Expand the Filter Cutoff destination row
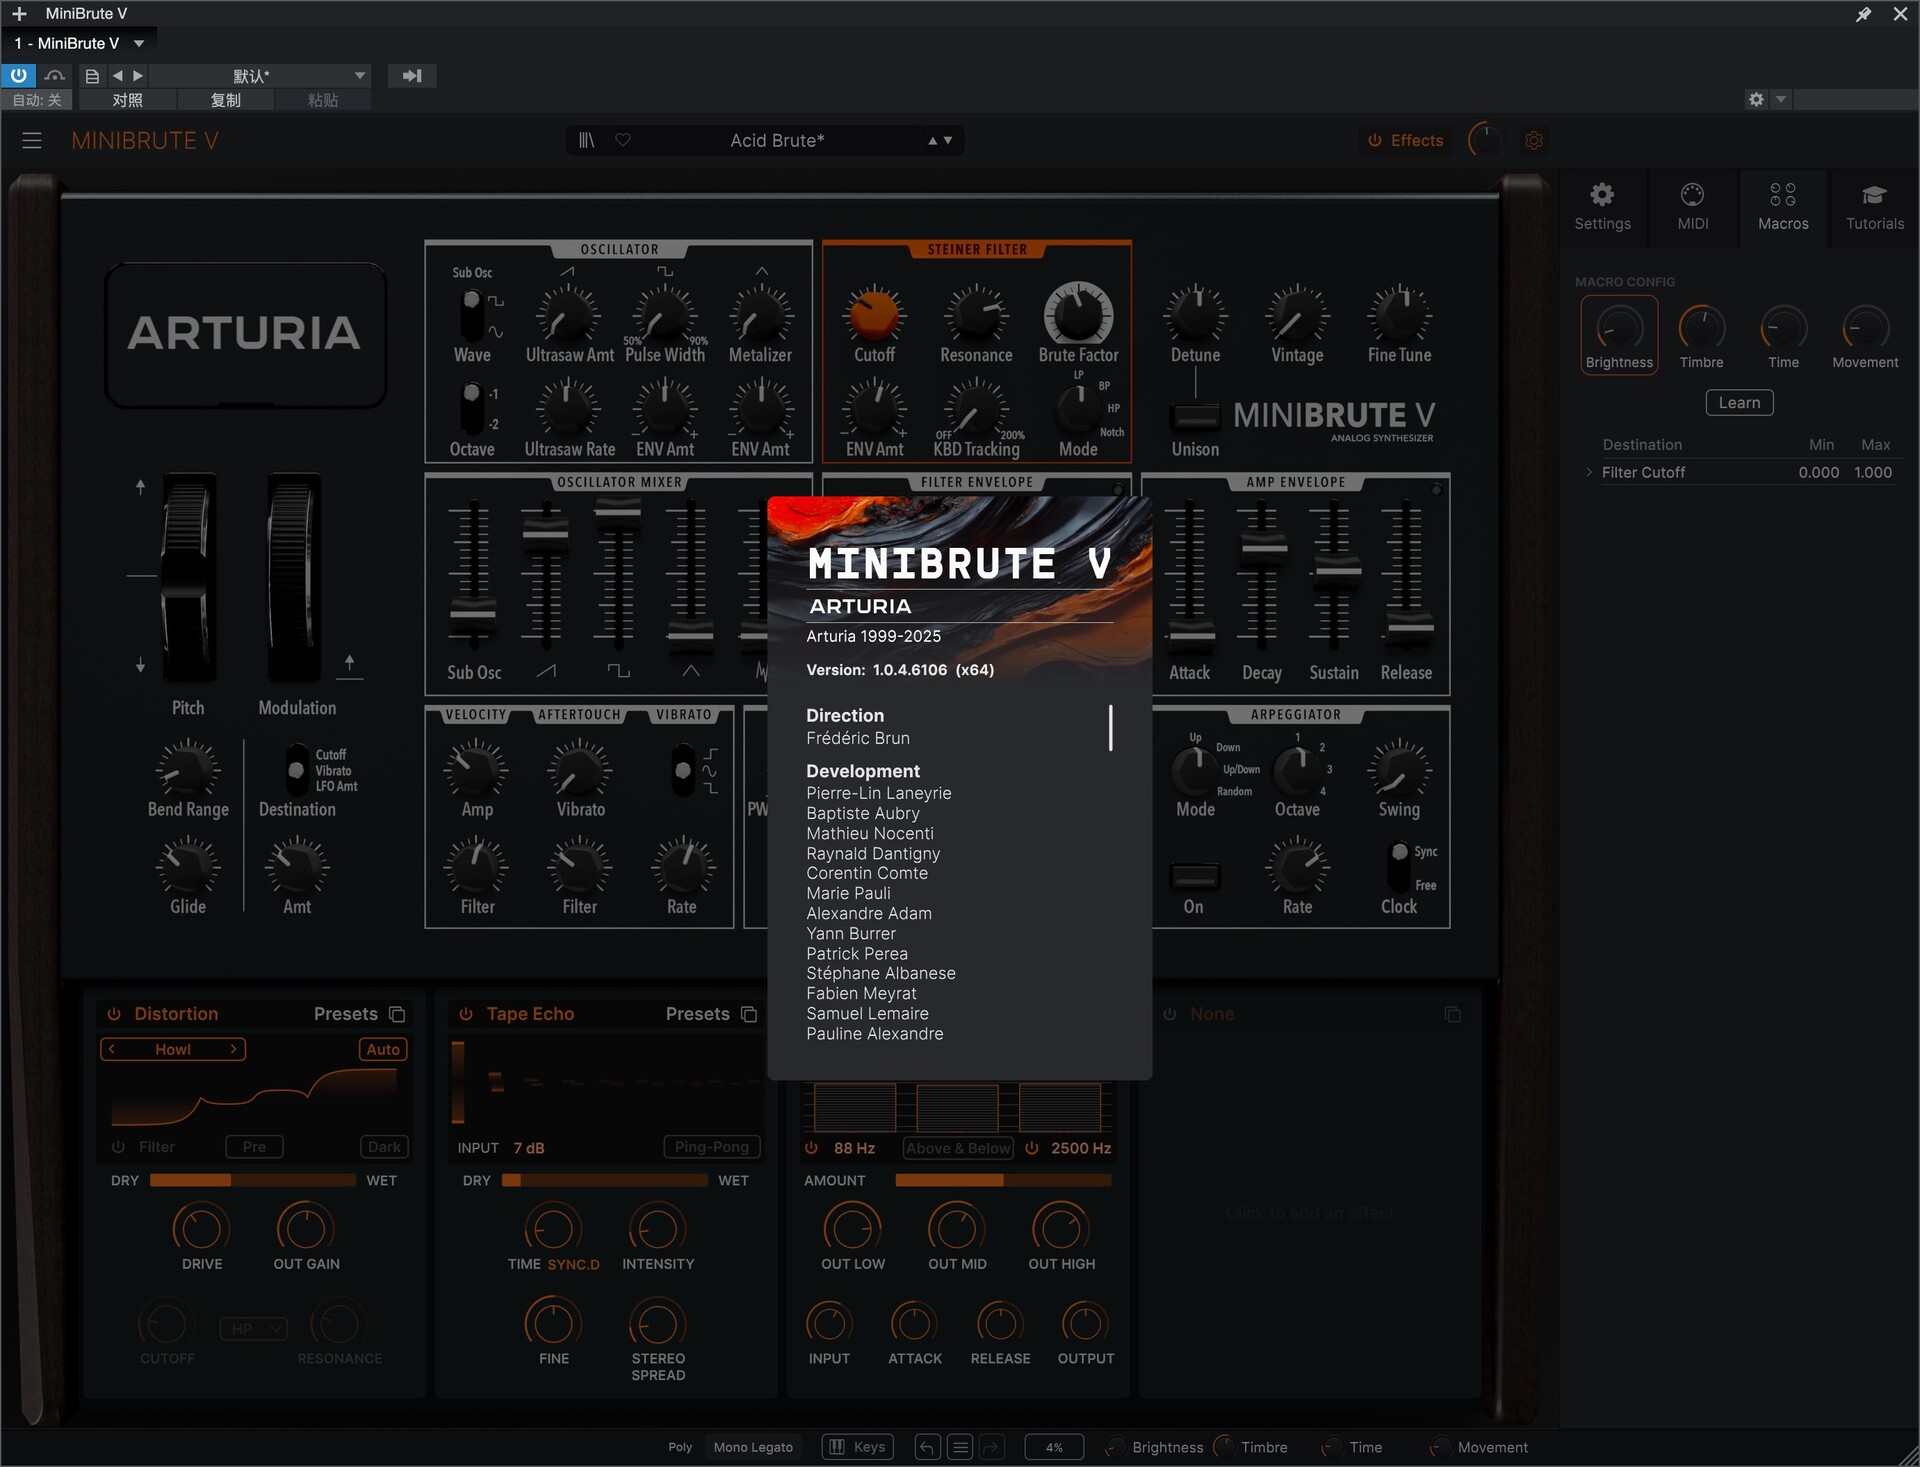The height and width of the screenshot is (1467, 1920). pos(1589,472)
